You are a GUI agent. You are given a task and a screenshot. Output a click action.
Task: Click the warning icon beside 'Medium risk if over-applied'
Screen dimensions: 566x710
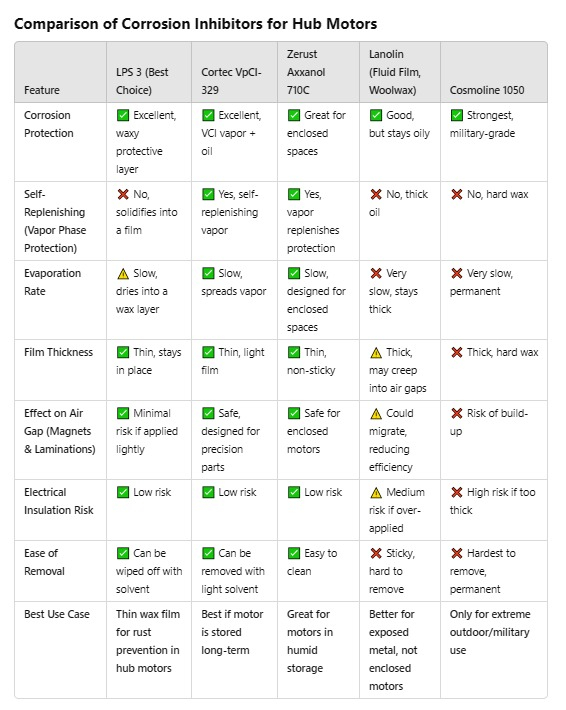(x=376, y=492)
